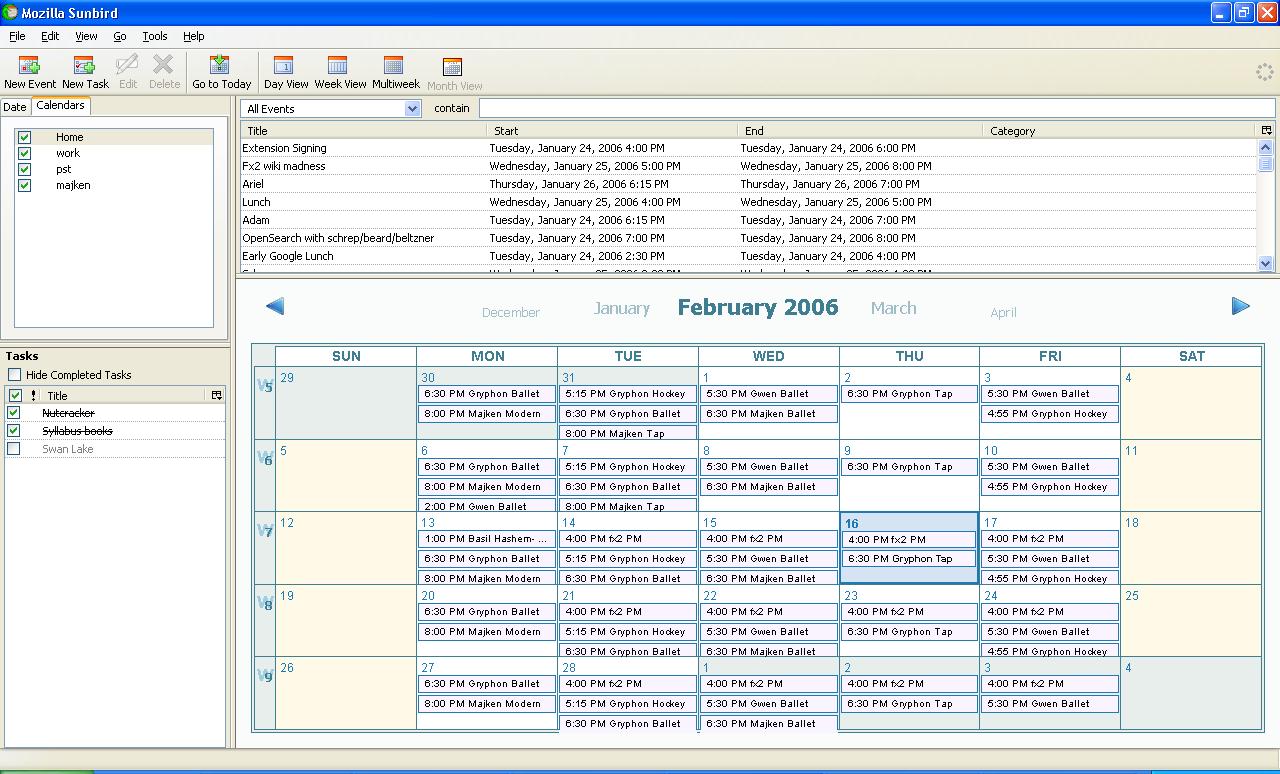Open column picker in event list header

[1266, 130]
